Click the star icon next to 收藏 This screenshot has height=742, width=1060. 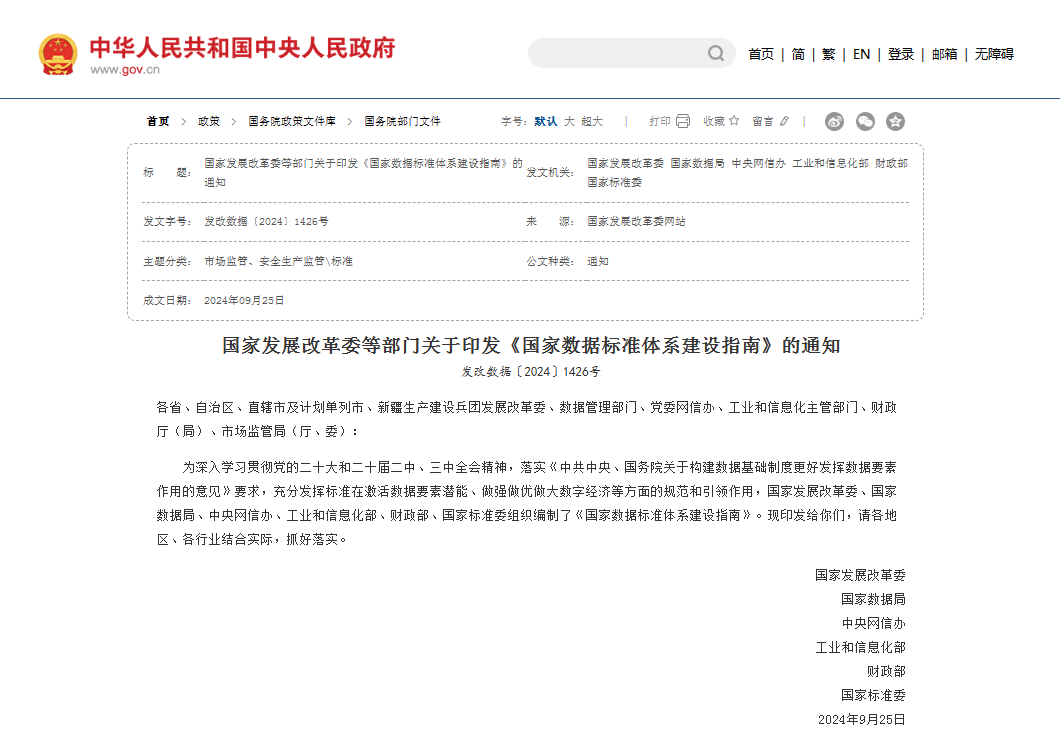point(734,121)
